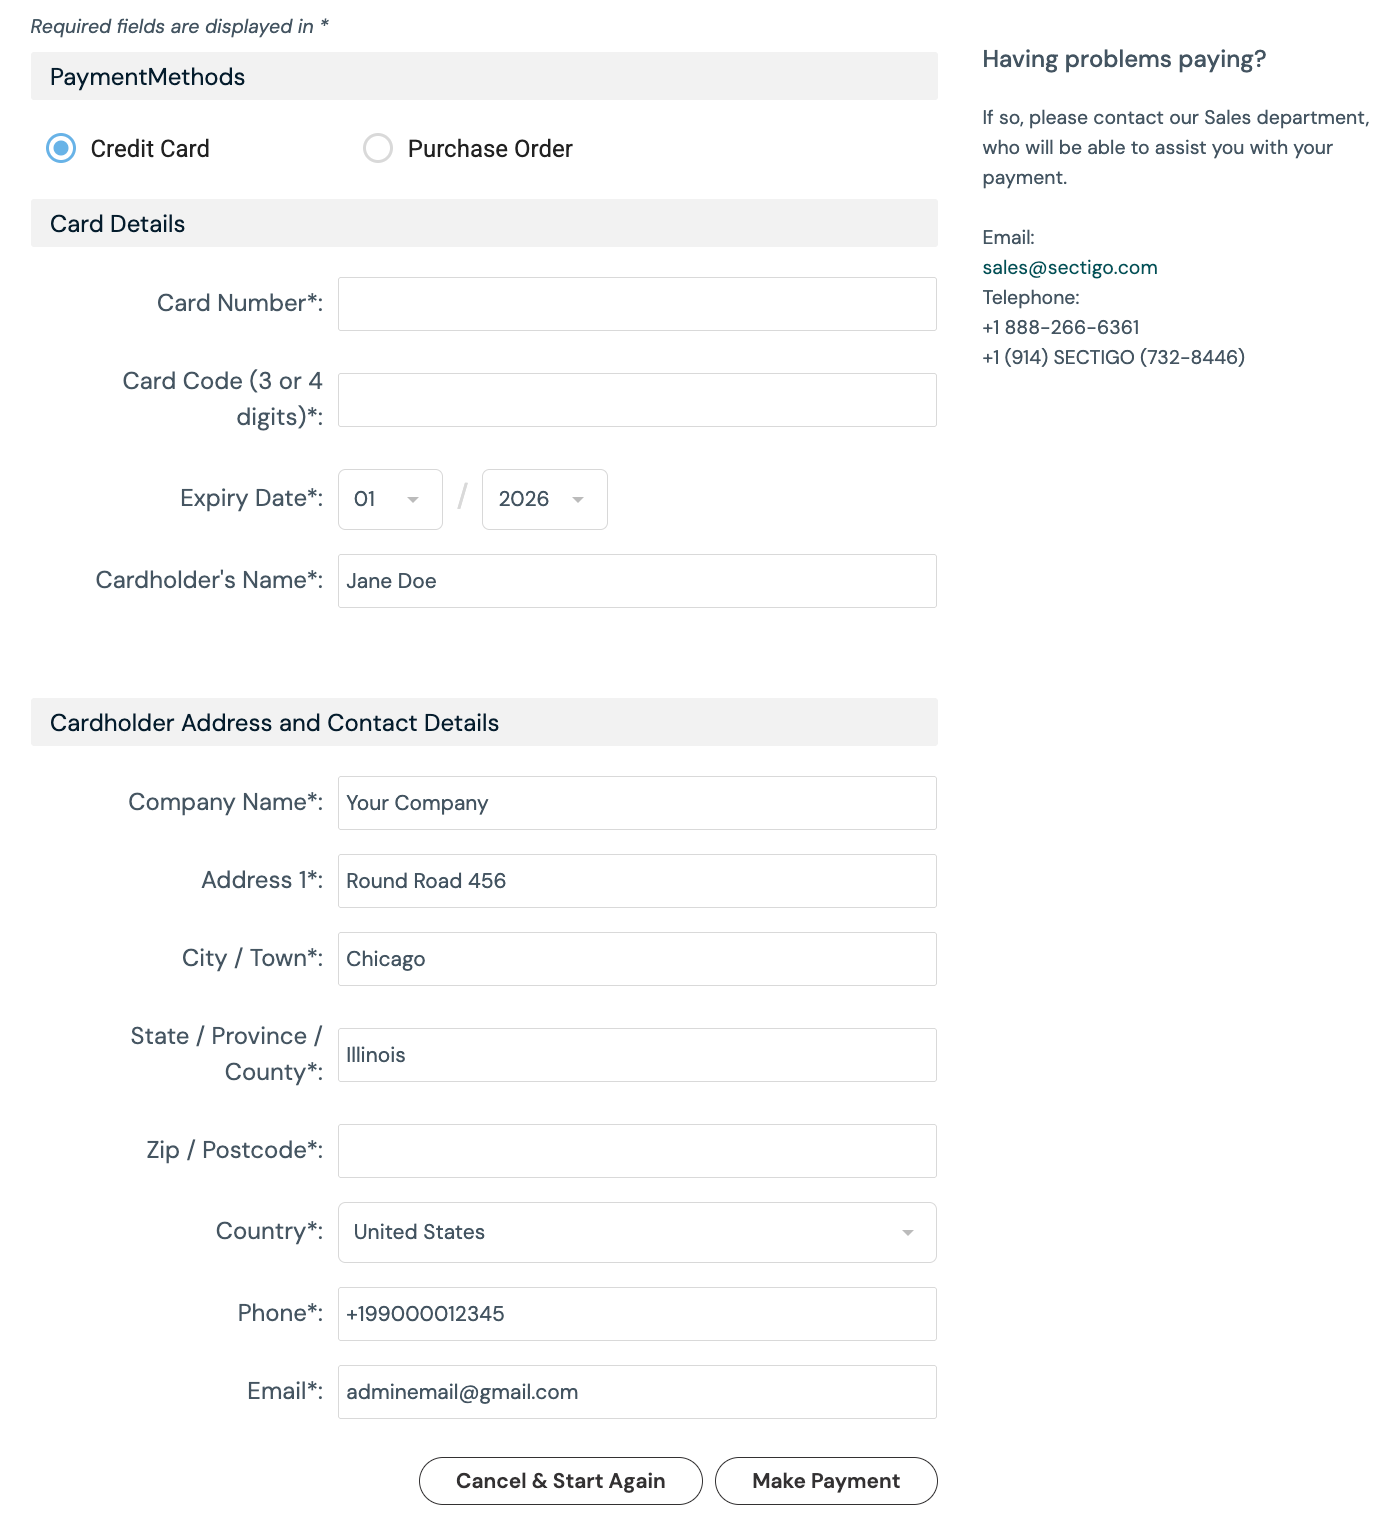The width and height of the screenshot is (1396, 1530).
Task: Click the Purchase Order label text
Action: pyautogui.click(x=490, y=149)
